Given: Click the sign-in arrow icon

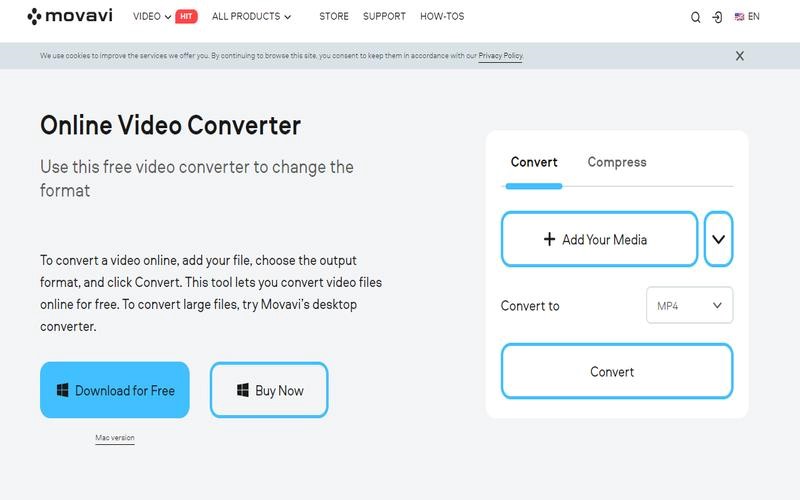Looking at the screenshot, I should pos(717,17).
